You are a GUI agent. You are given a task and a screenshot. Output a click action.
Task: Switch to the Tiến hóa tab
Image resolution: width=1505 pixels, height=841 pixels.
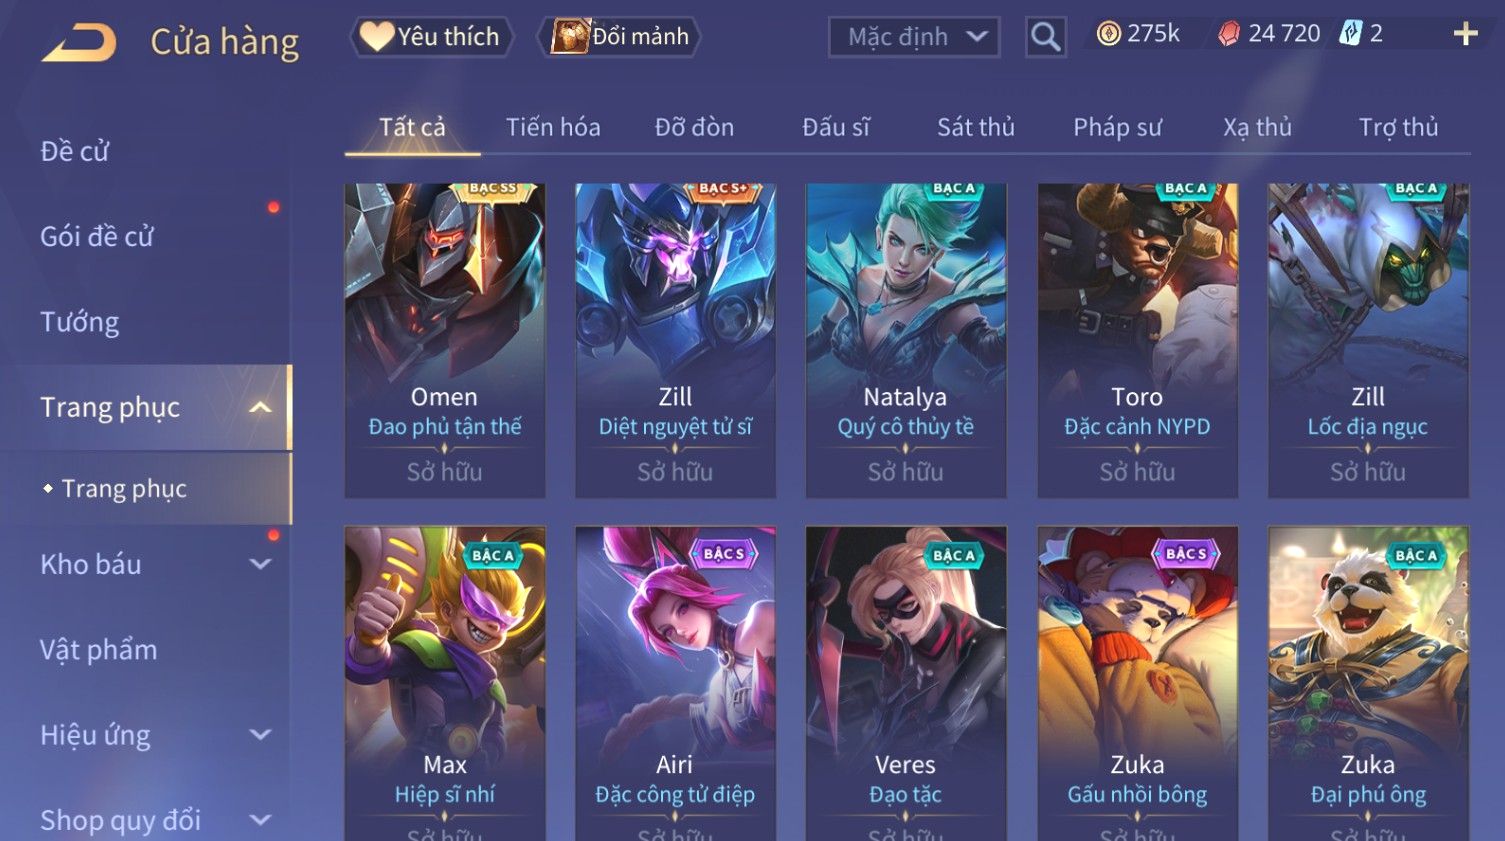point(553,128)
